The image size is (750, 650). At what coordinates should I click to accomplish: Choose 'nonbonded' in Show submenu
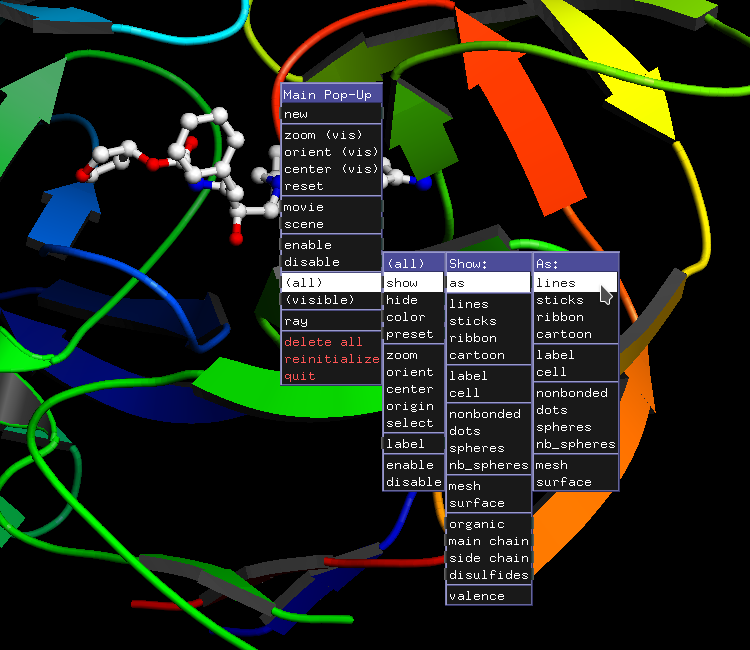[488, 414]
